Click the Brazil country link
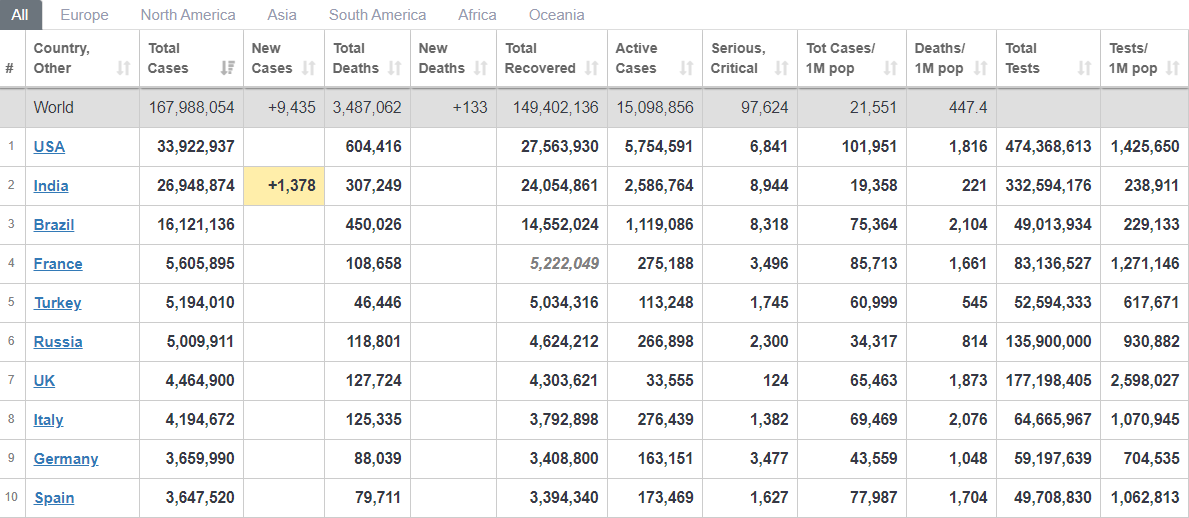1189x518 pixels. click(x=54, y=225)
